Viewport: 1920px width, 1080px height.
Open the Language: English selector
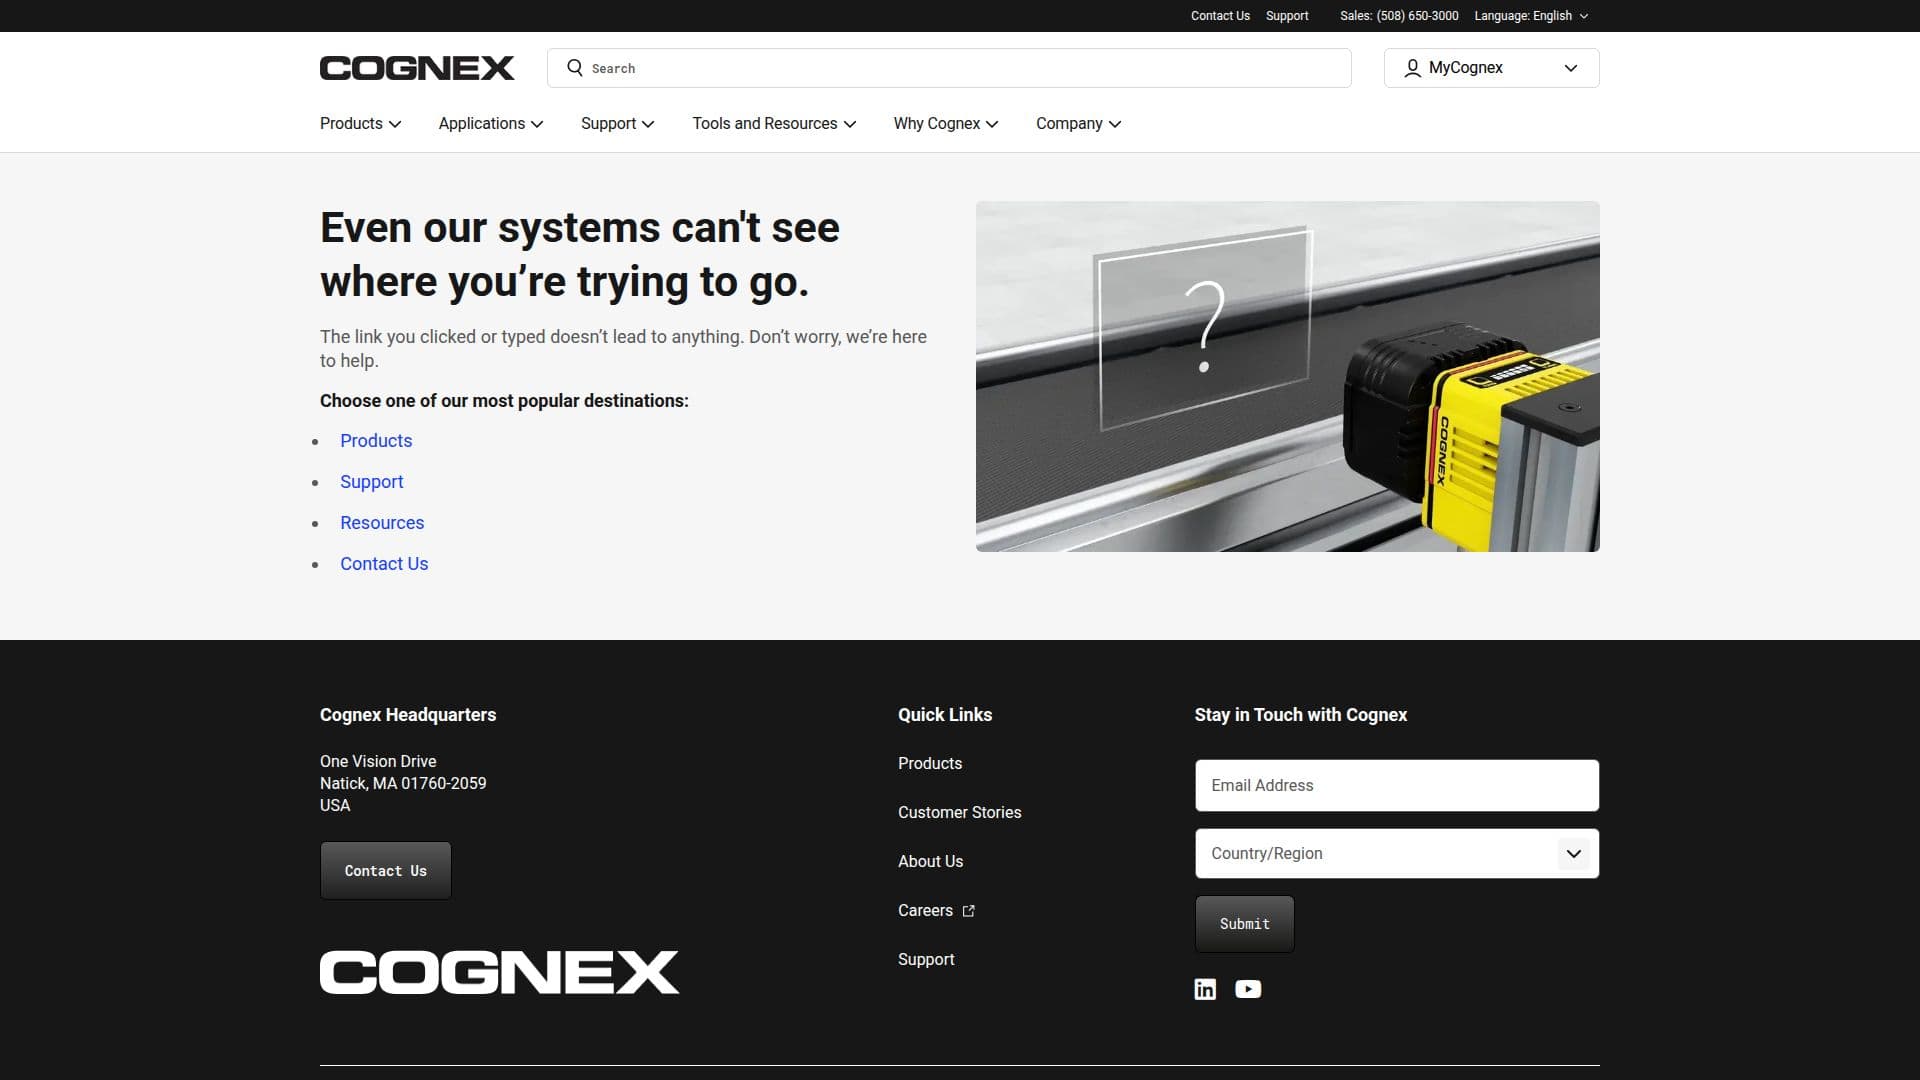[x=1531, y=16]
